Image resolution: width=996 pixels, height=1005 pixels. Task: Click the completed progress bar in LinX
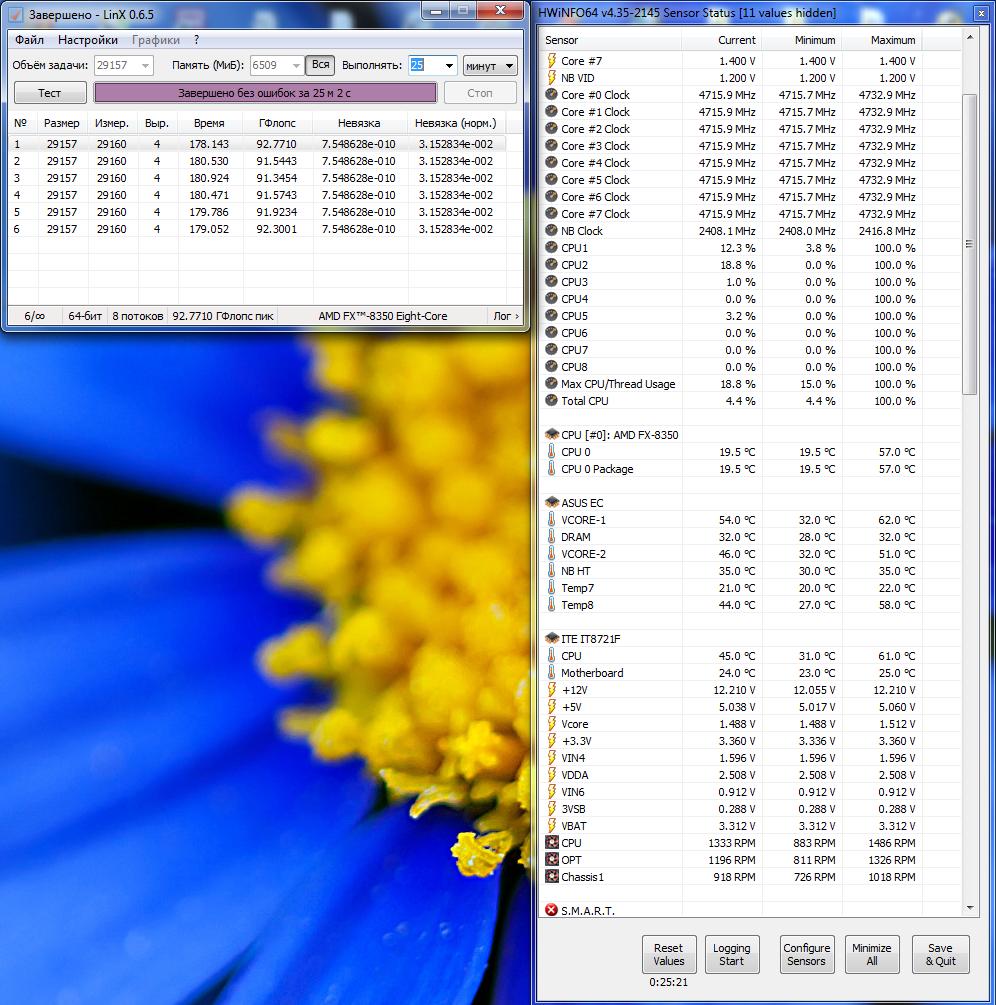point(265,93)
